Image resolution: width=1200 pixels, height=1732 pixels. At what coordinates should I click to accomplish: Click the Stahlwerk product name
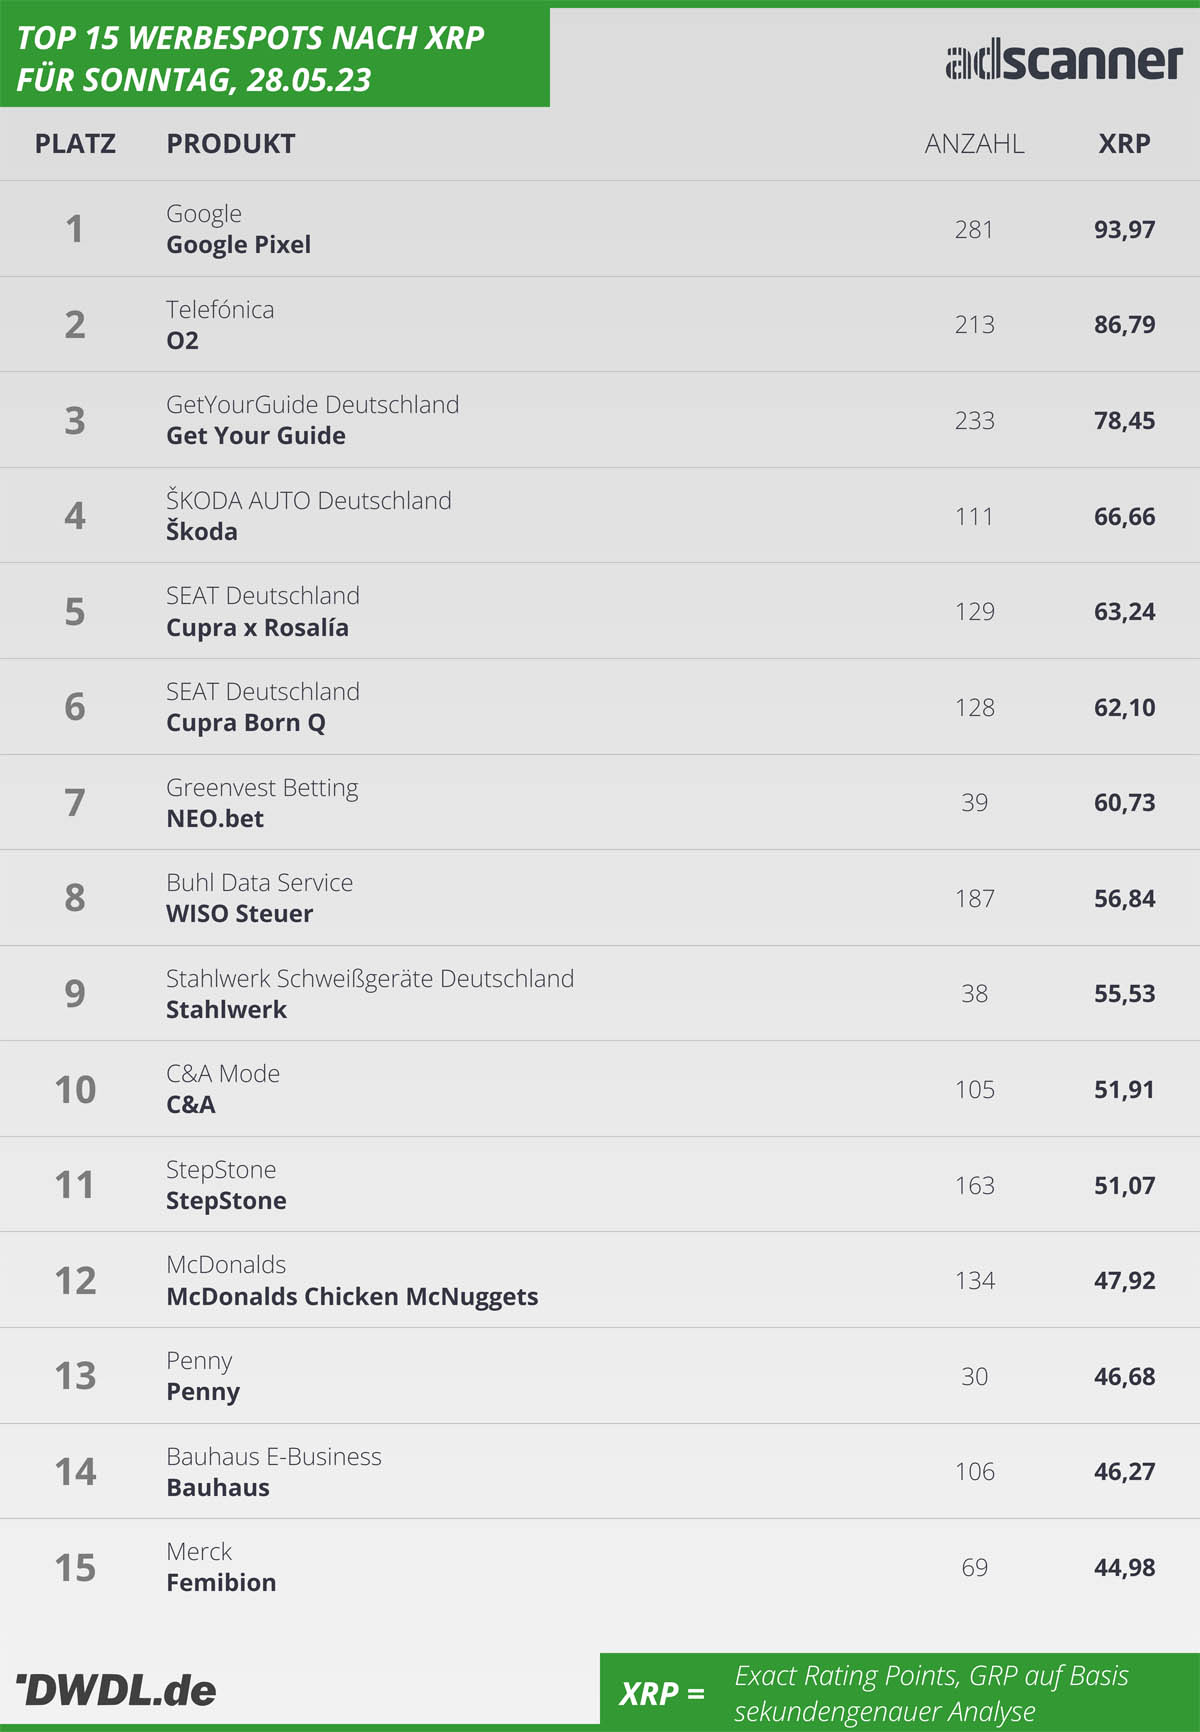click(x=226, y=1010)
